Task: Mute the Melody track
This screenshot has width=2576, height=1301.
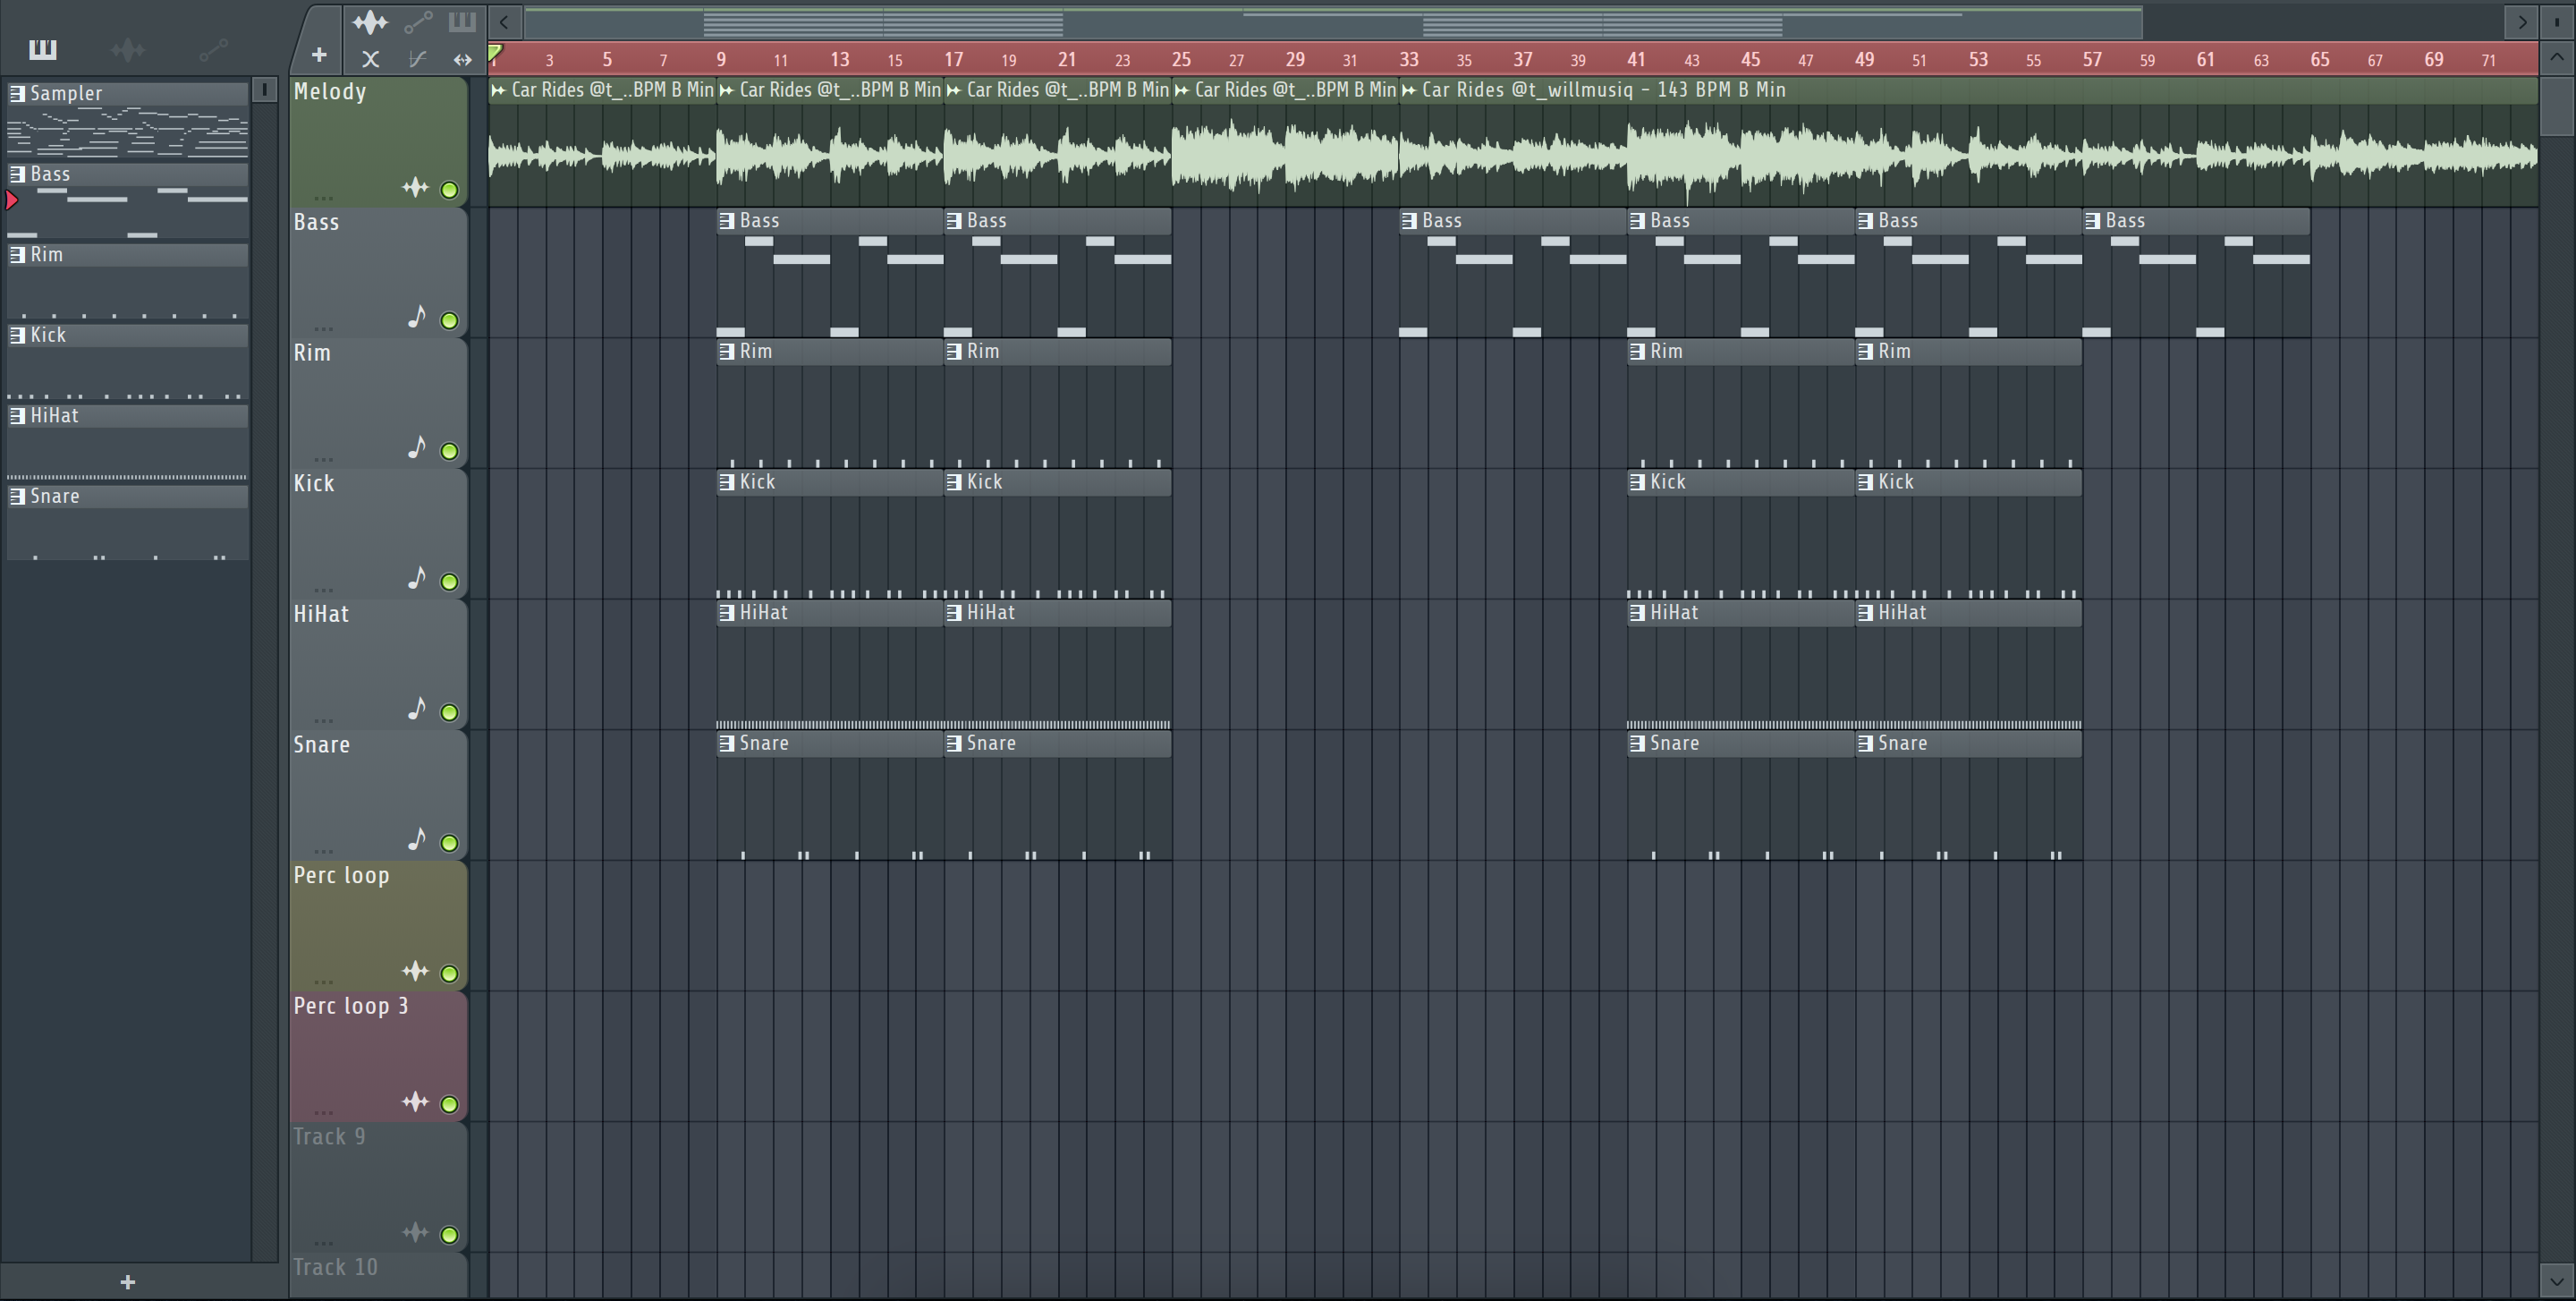Action: [x=450, y=190]
